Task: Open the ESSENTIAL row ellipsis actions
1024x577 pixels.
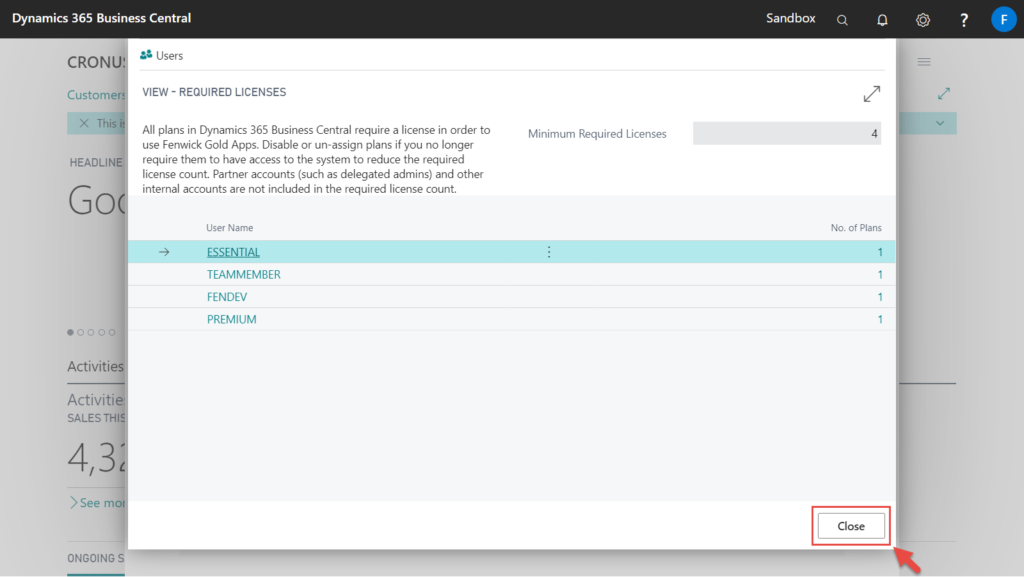Action: point(548,252)
